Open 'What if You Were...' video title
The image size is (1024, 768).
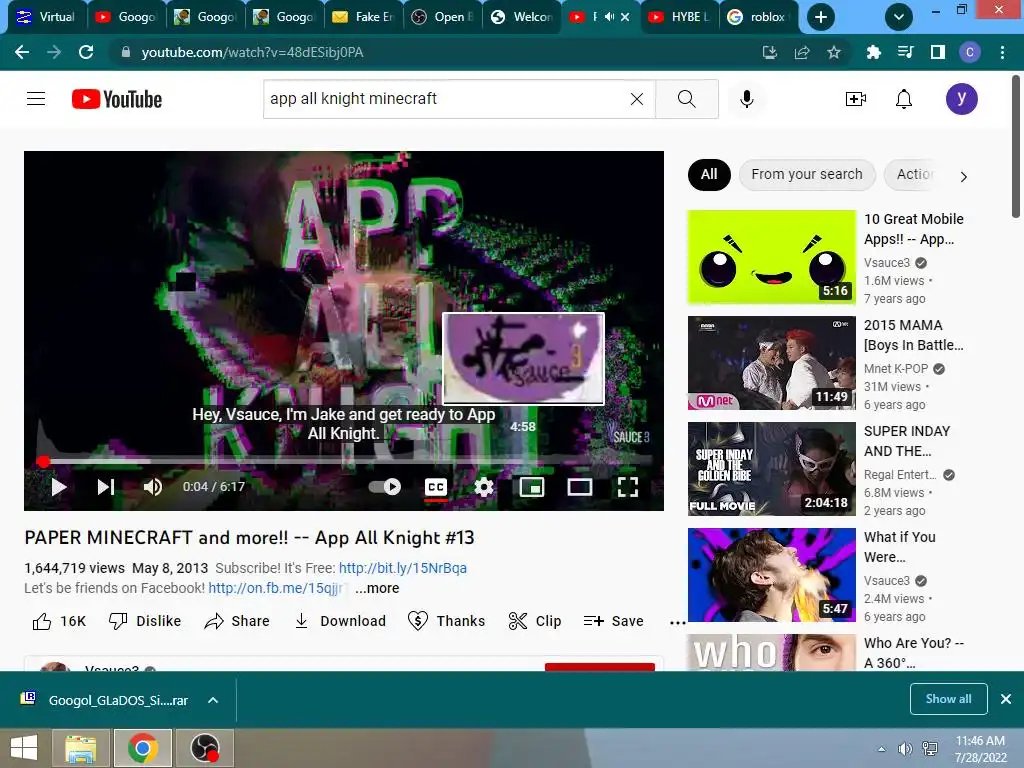coord(899,547)
